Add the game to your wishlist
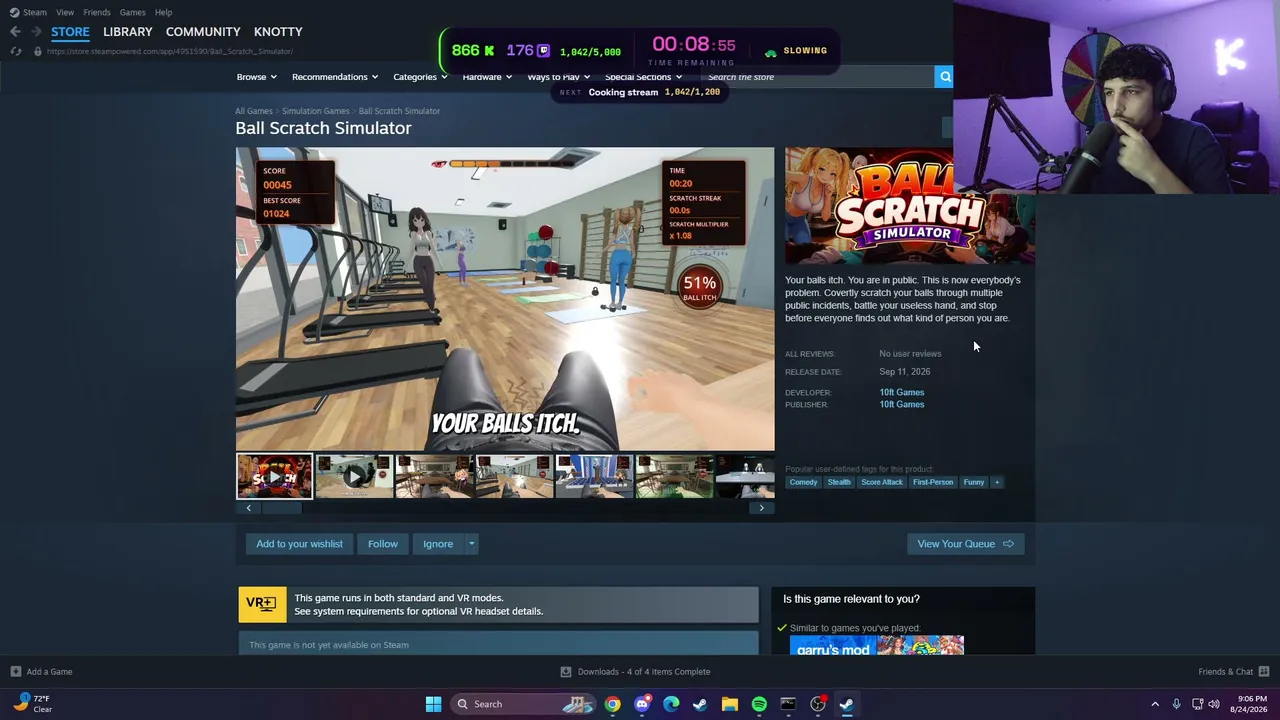 tap(299, 544)
